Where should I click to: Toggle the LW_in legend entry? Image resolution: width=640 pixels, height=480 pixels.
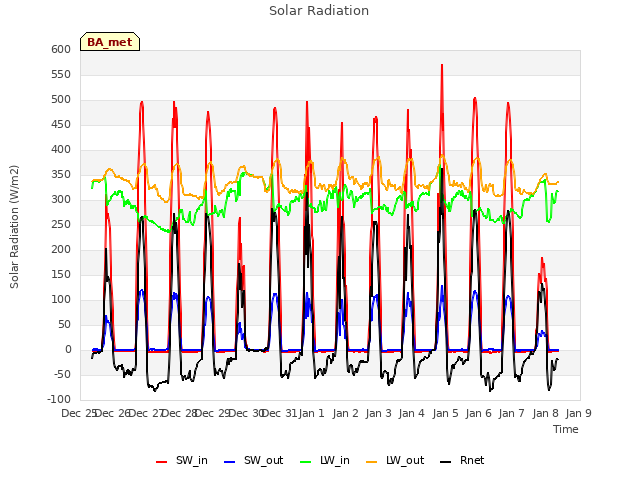[325, 460]
